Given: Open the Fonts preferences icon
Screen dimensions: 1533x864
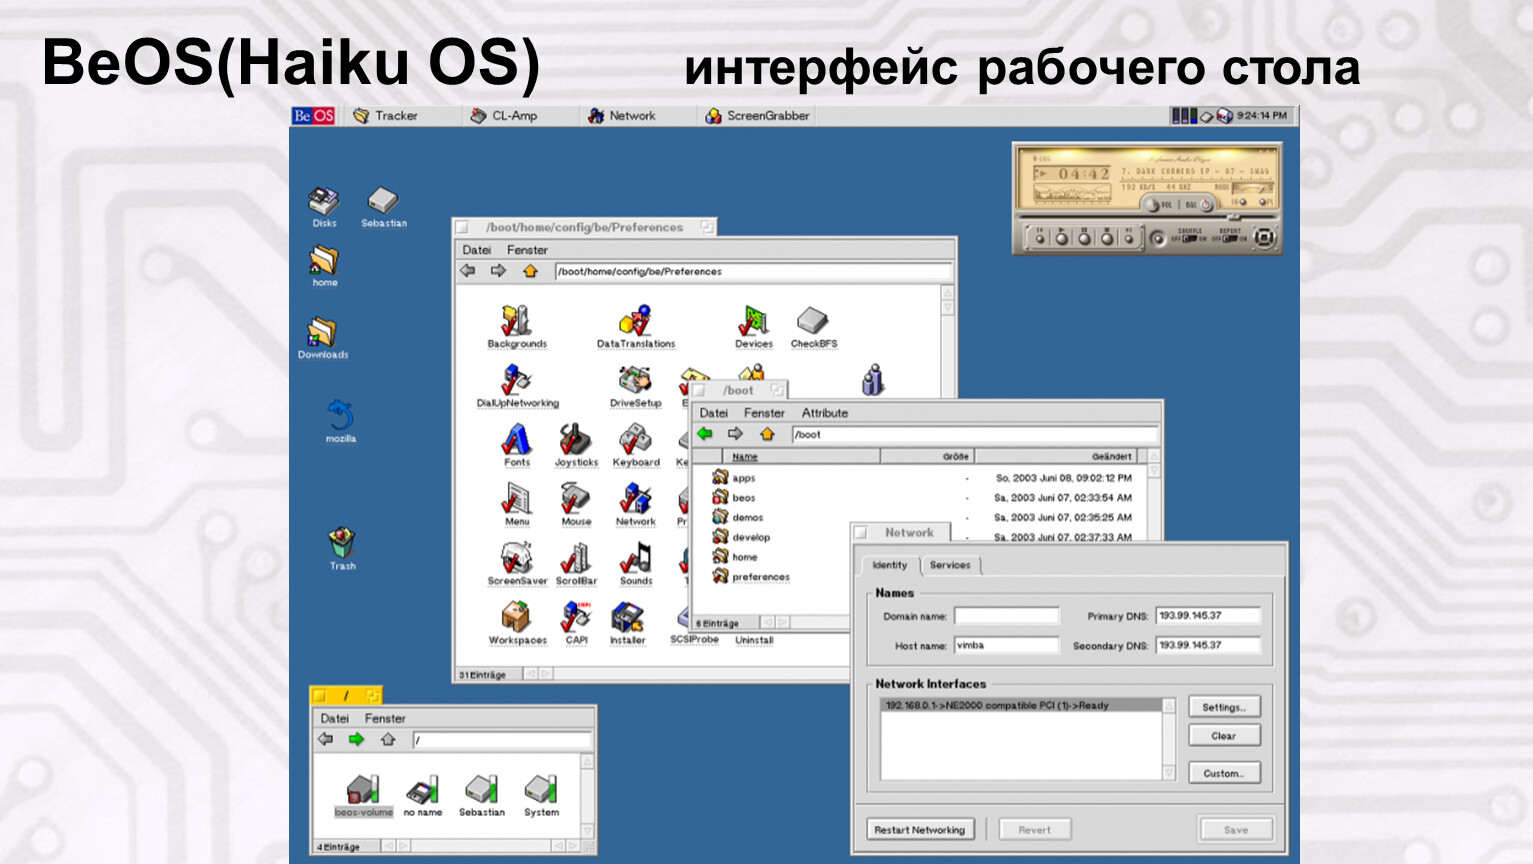Looking at the screenshot, I should (516, 440).
